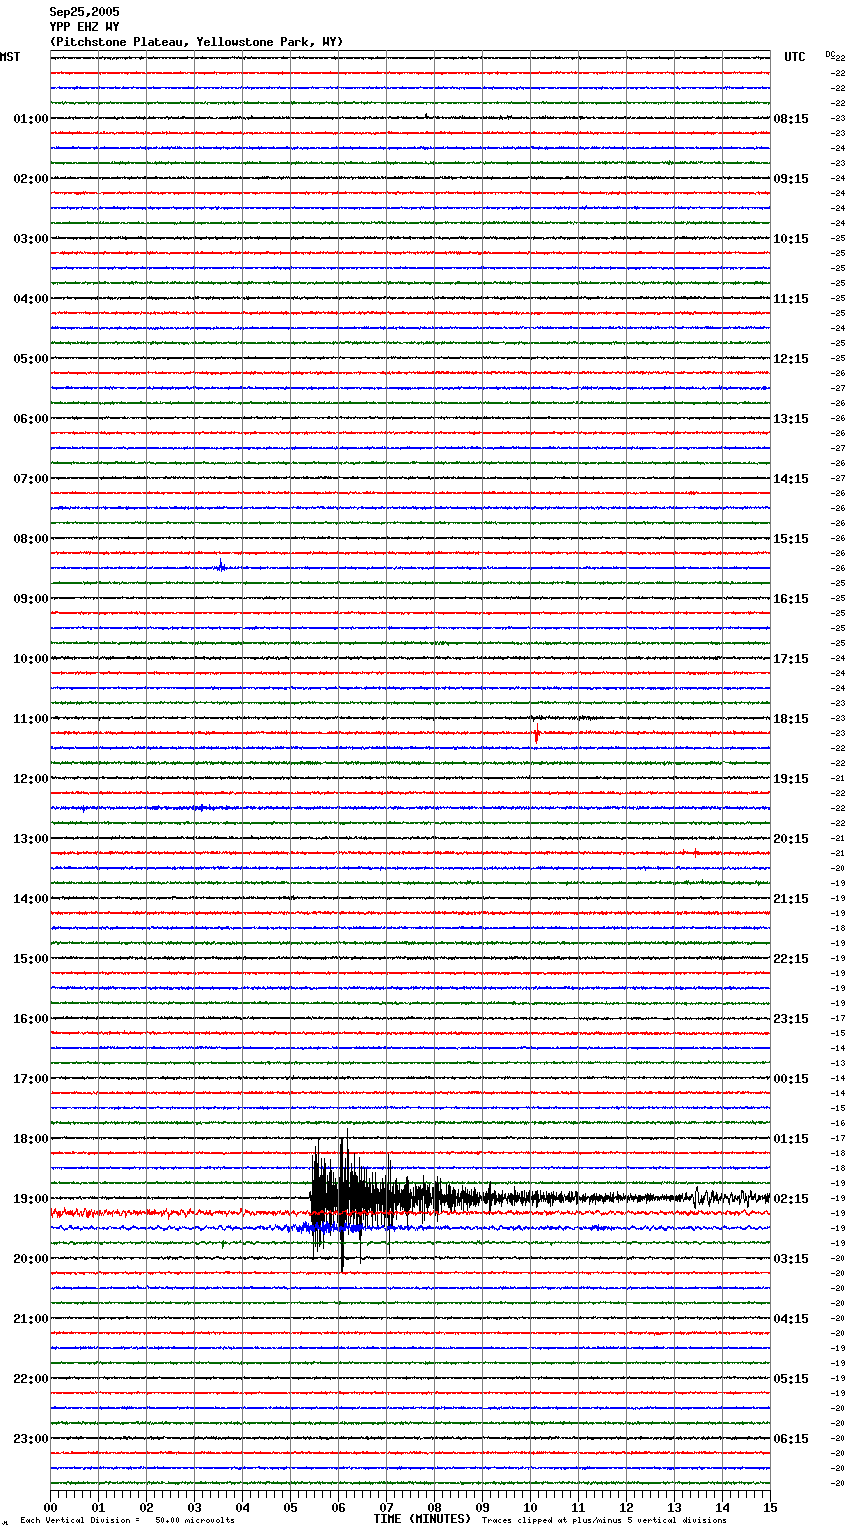Select the 08:00 MST time label
850x1534 pixels.
tap(31, 539)
